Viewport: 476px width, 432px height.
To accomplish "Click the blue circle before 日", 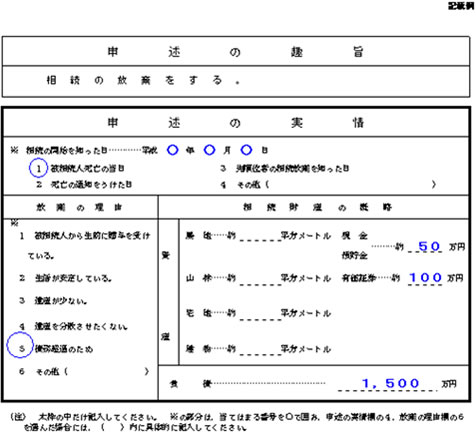I will [246, 150].
